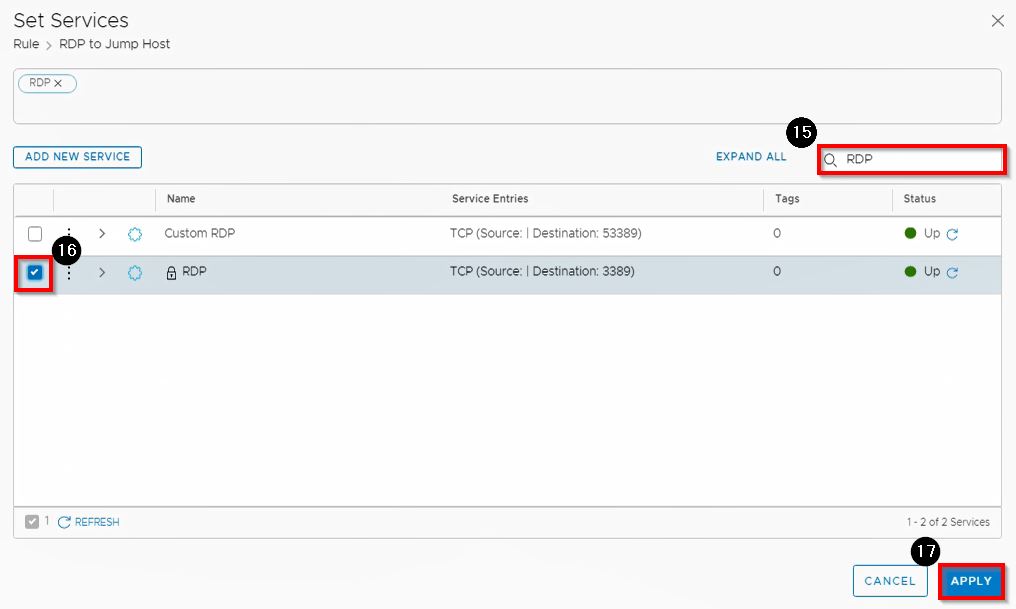Expand the Custom RDP row details
The height and width of the screenshot is (609, 1016).
[x=102, y=234]
